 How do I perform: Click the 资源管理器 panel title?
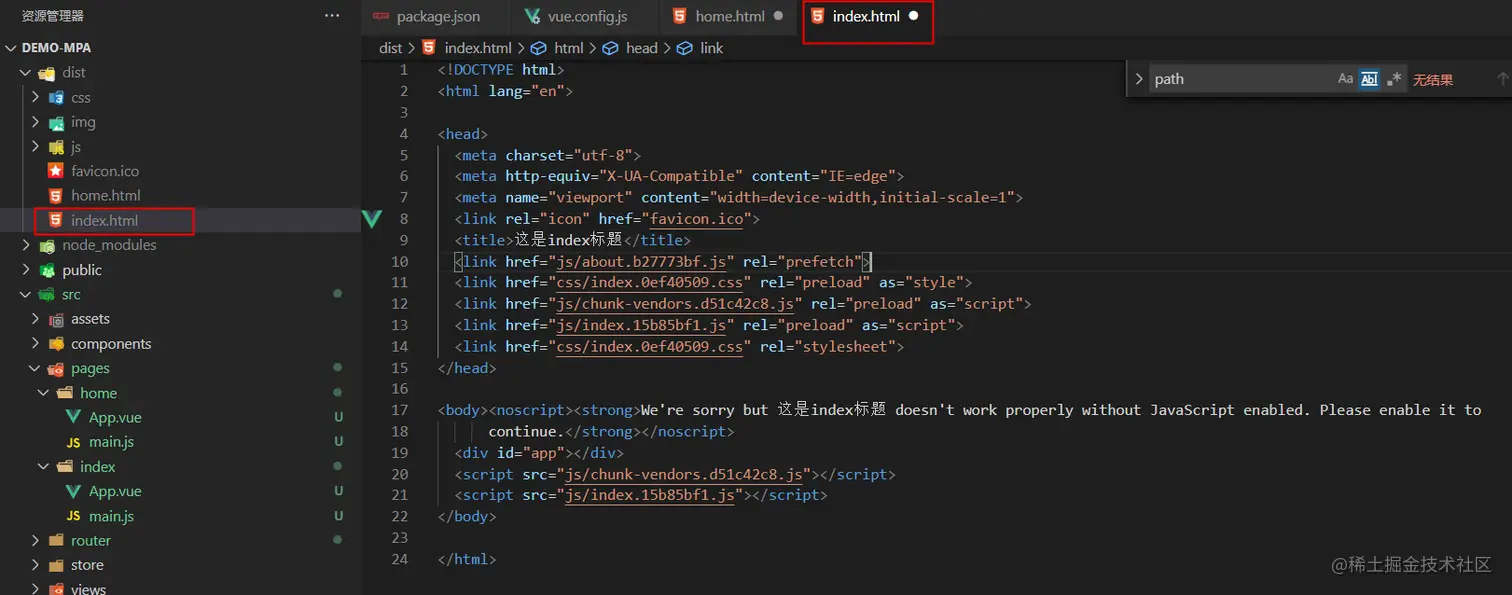click(x=53, y=16)
